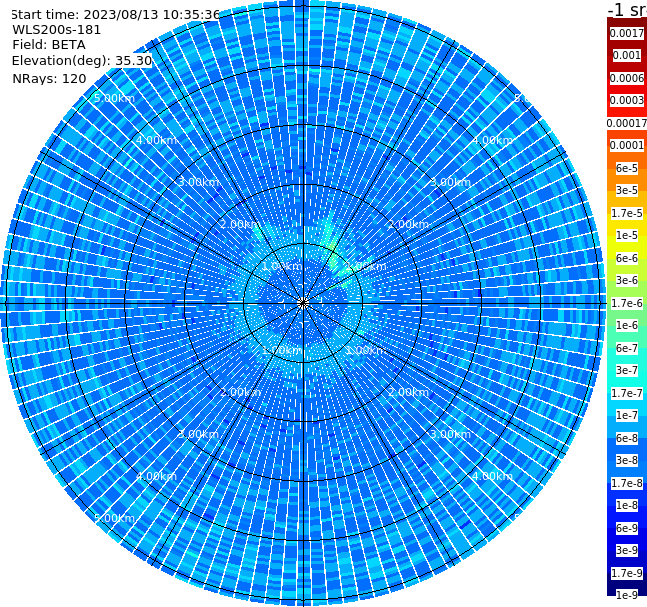Click the 2.00km range label in lower-left quadrant

[240, 392]
